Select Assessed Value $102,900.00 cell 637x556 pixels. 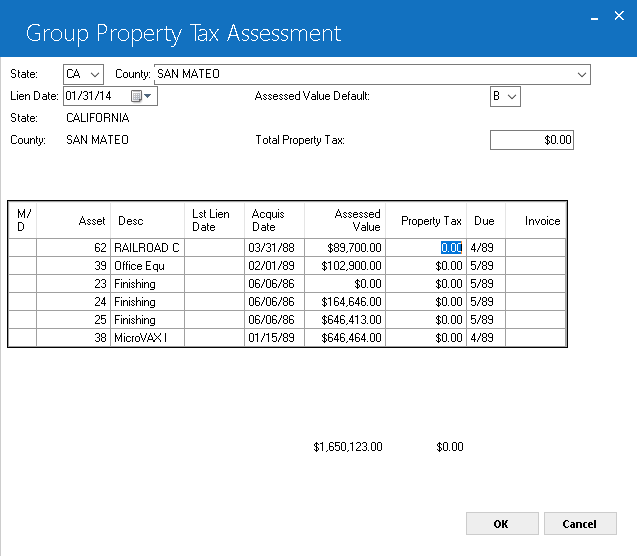coord(345,266)
